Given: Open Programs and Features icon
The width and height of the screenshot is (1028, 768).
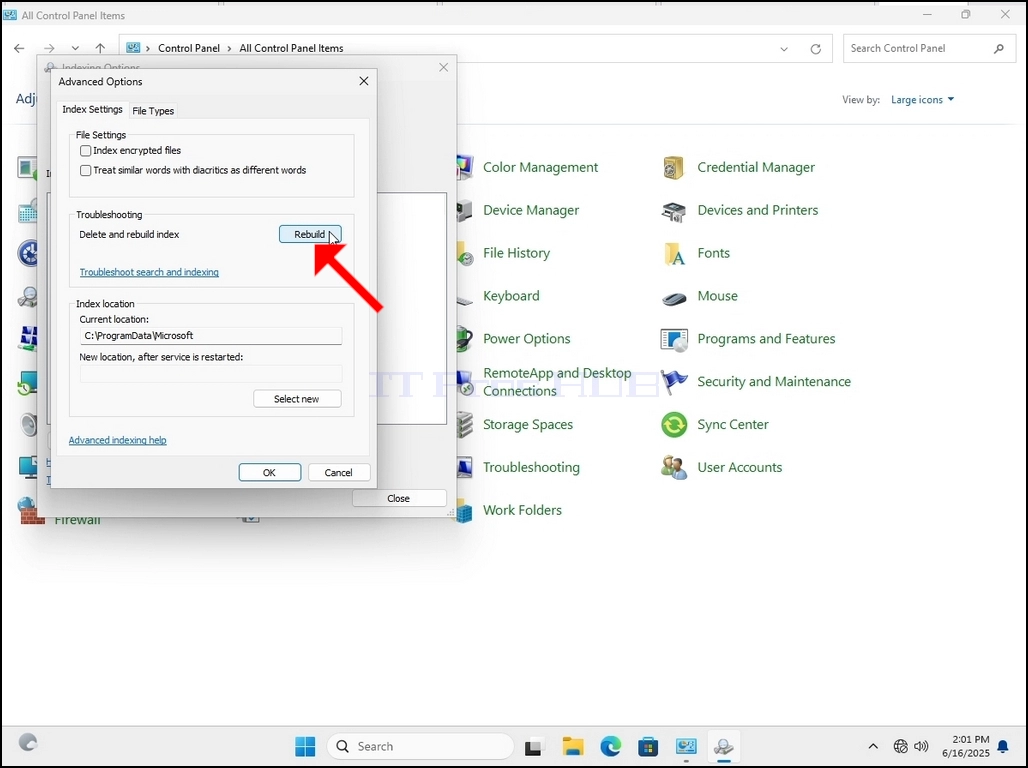Looking at the screenshot, I should click(673, 340).
